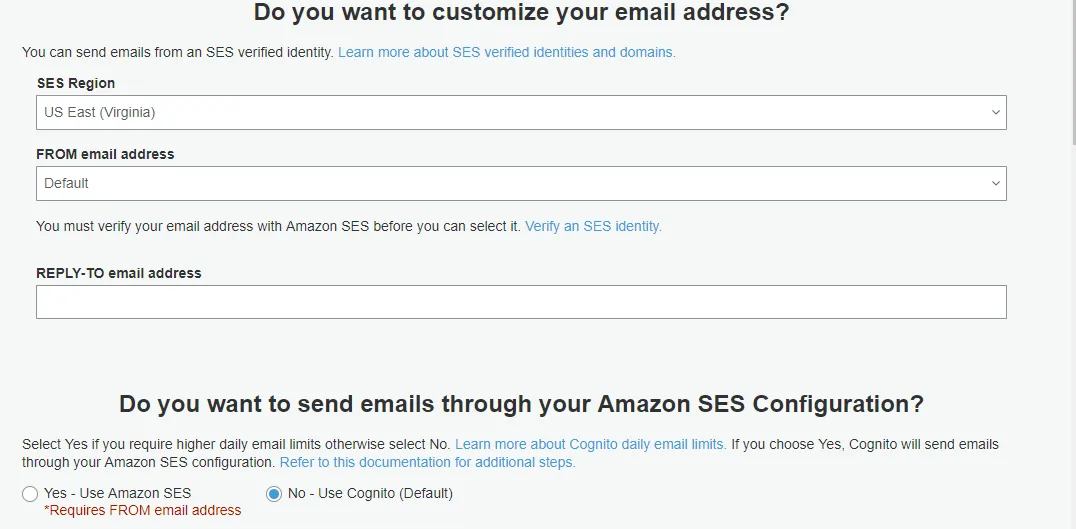Image resolution: width=1076 pixels, height=529 pixels.
Task: Open Learn more about SES verified identities link
Action: (x=506, y=52)
